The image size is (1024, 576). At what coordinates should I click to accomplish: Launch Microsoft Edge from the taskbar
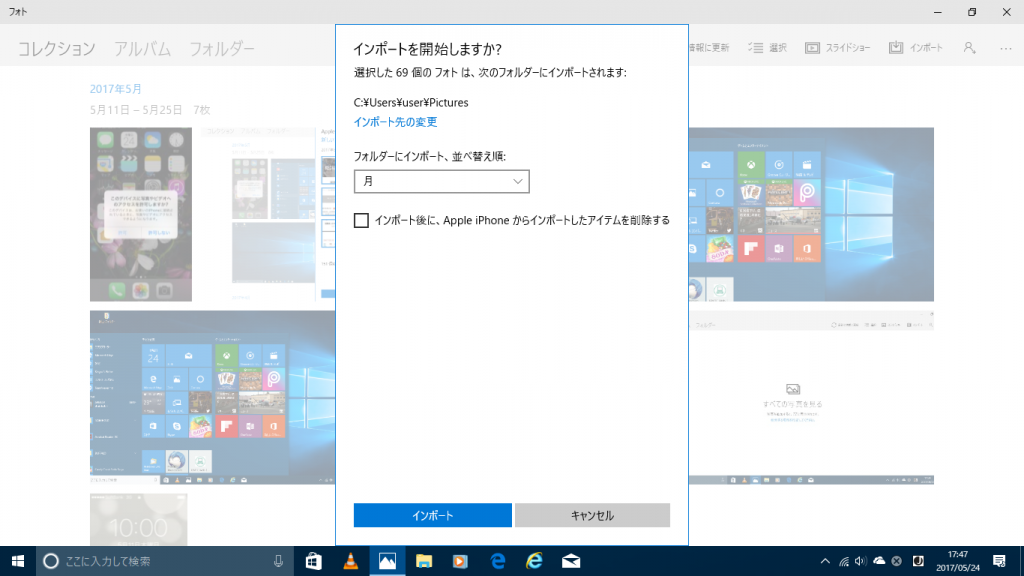coord(497,561)
